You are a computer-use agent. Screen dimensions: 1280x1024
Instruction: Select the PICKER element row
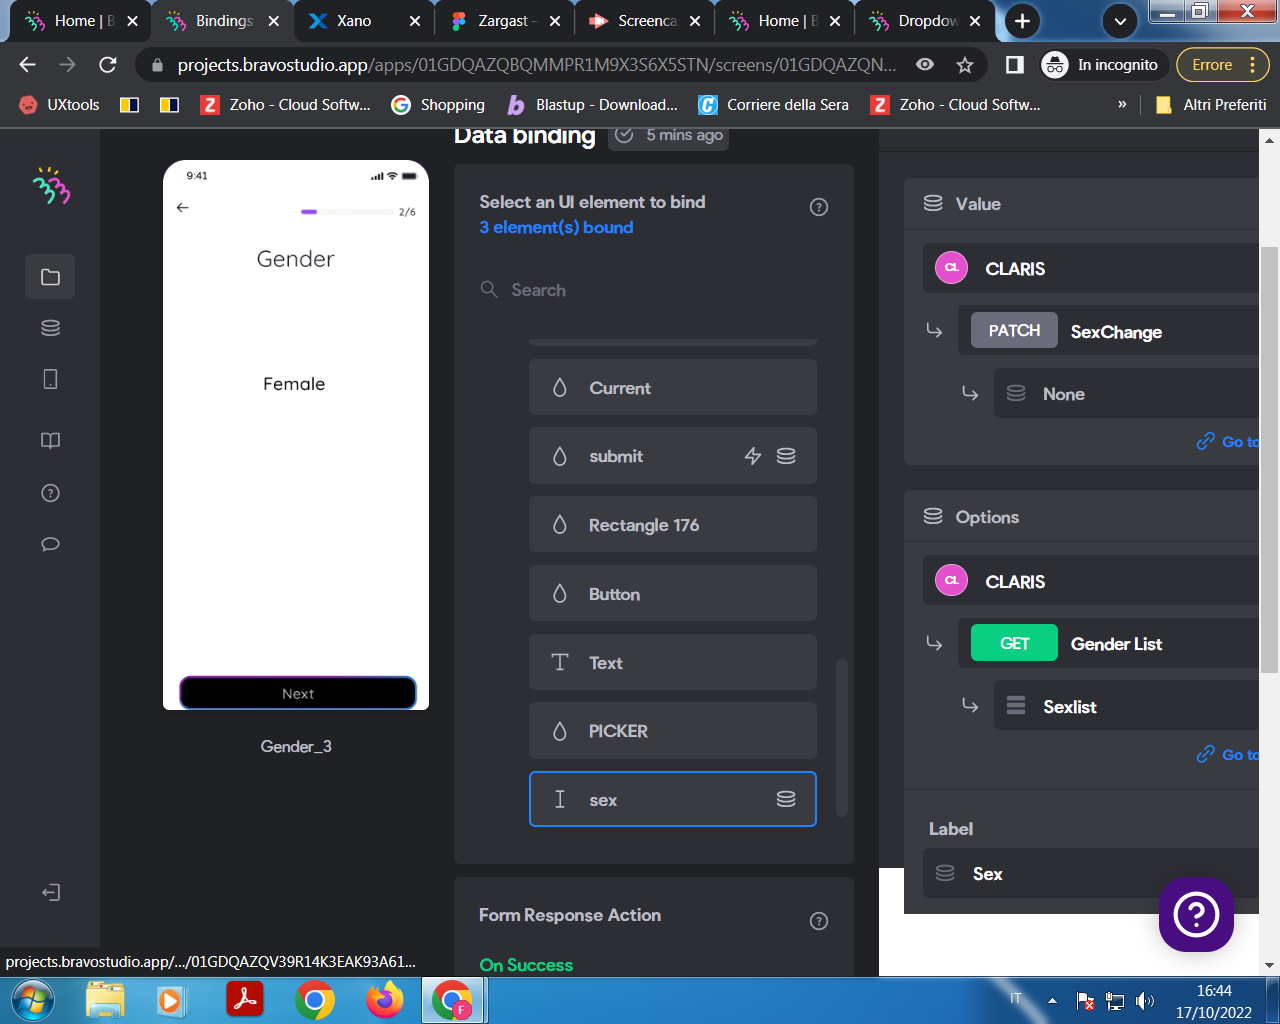tap(673, 730)
